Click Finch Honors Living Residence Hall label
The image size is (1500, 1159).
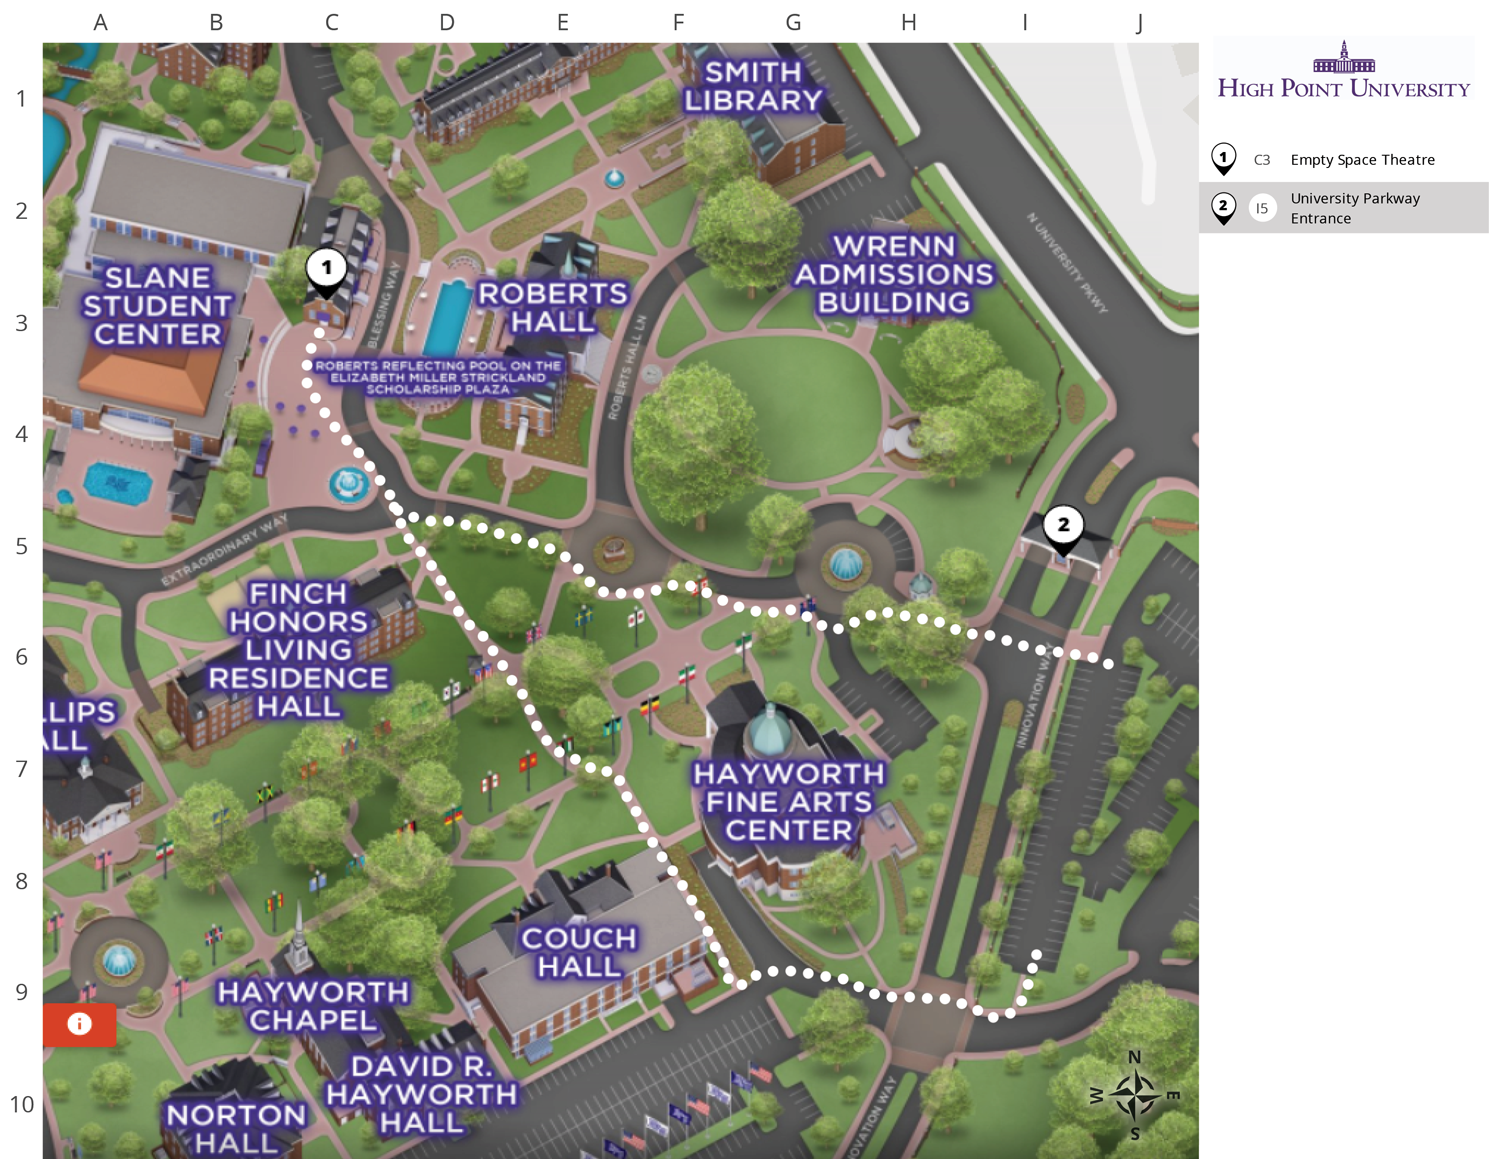pos(298,650)
